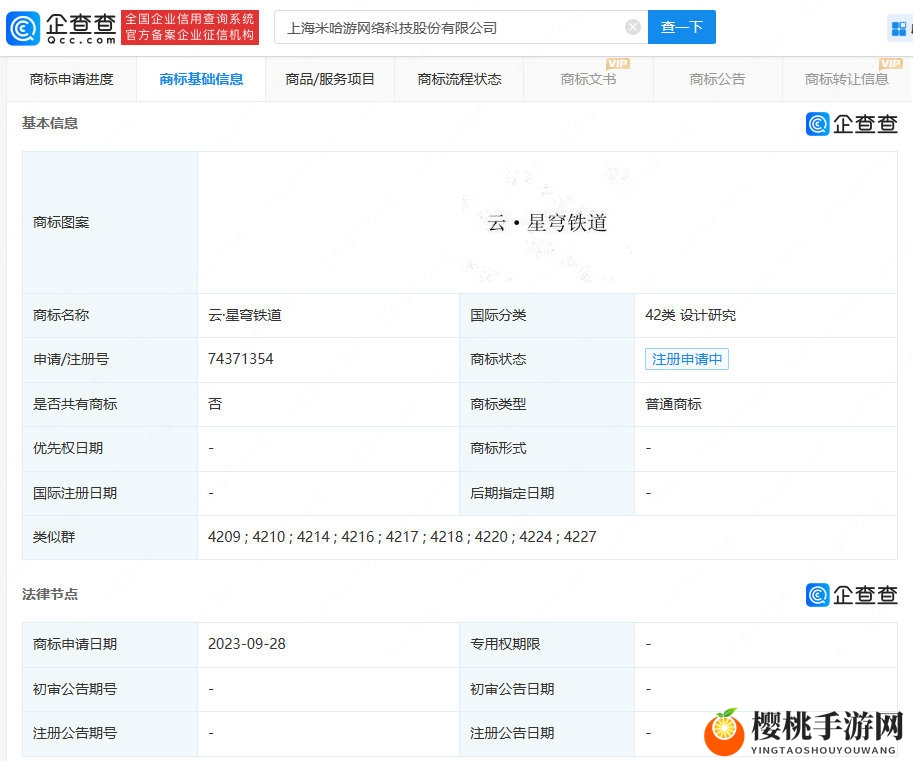The height and width of the screenshot is (761, 913).
Task: Click the 基本信息 section heading
Action: 50,123
